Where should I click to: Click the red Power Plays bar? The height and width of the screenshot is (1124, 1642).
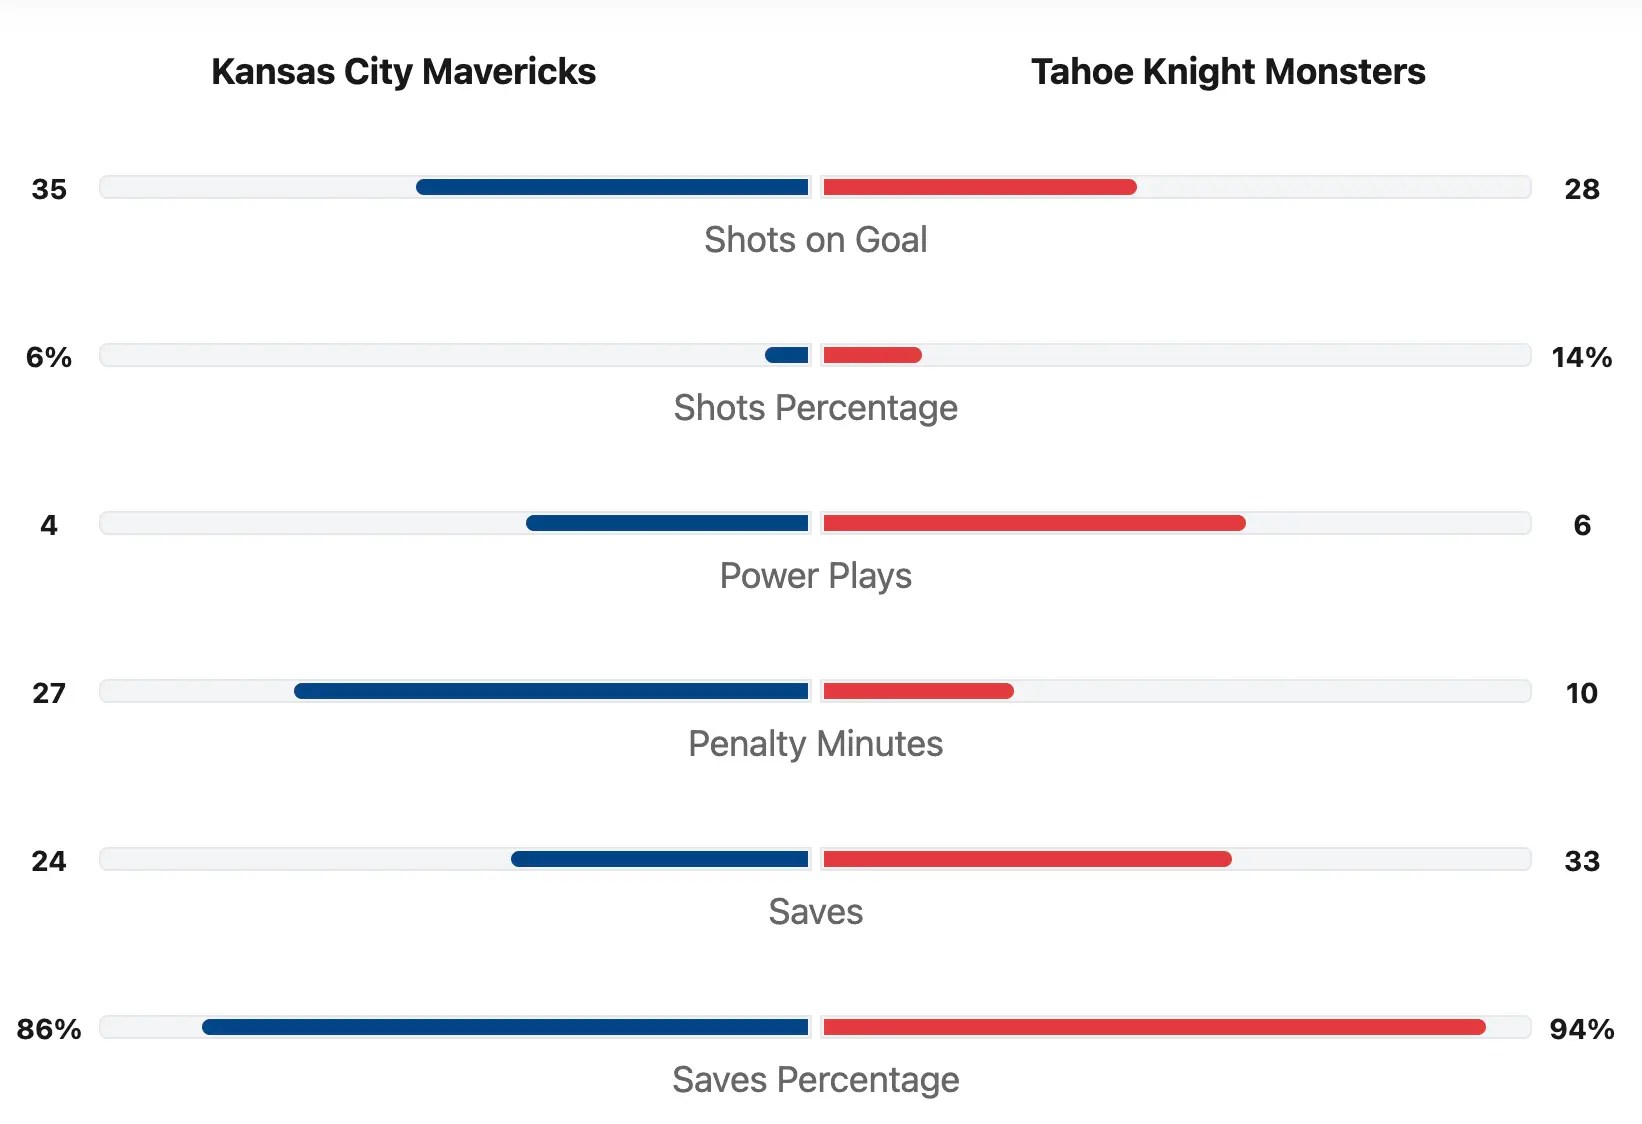tap(1034, 523)
